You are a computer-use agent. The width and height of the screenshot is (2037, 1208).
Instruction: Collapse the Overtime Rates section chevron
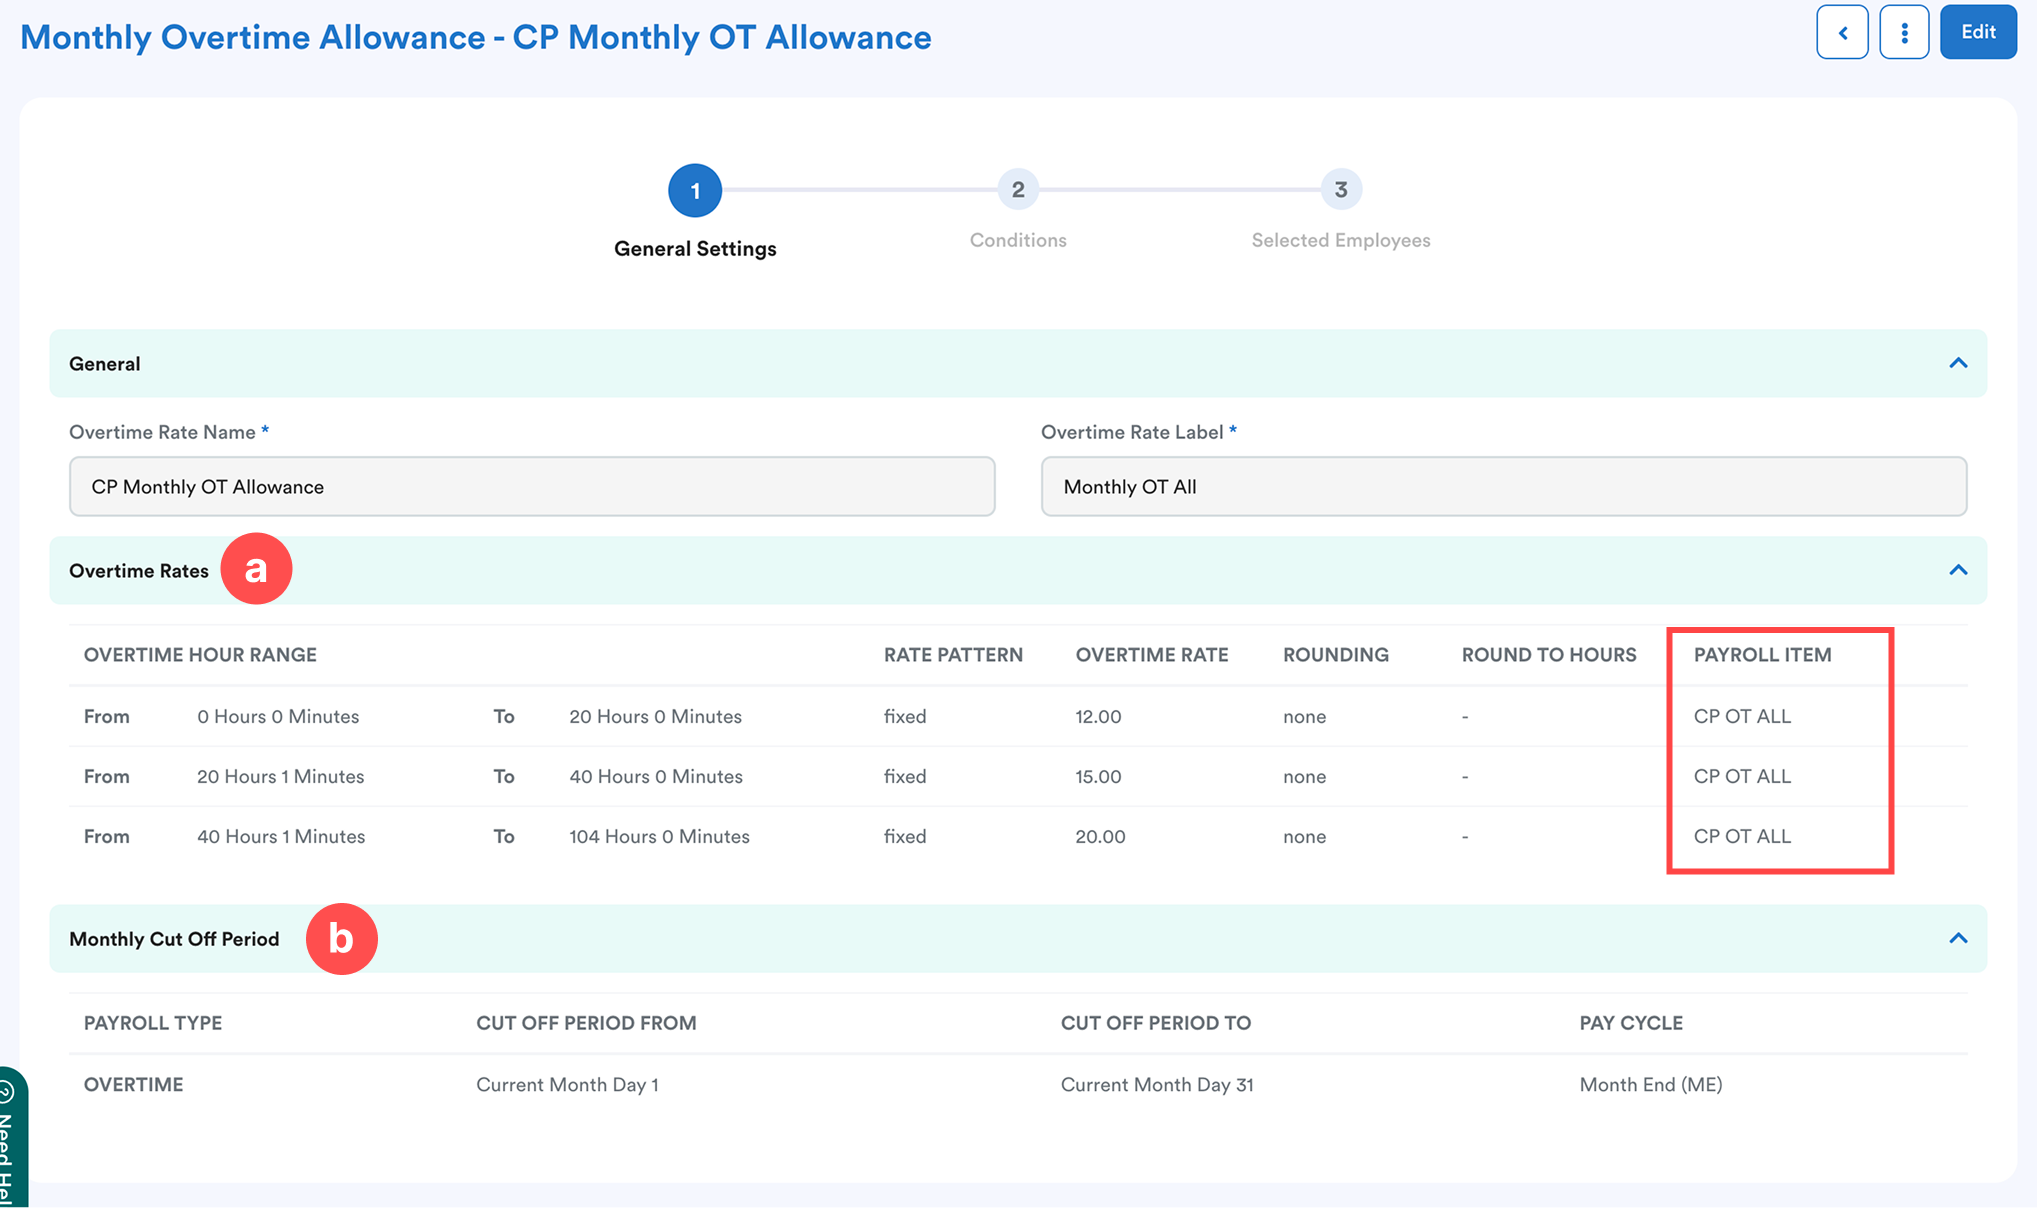pos(1957,570)
